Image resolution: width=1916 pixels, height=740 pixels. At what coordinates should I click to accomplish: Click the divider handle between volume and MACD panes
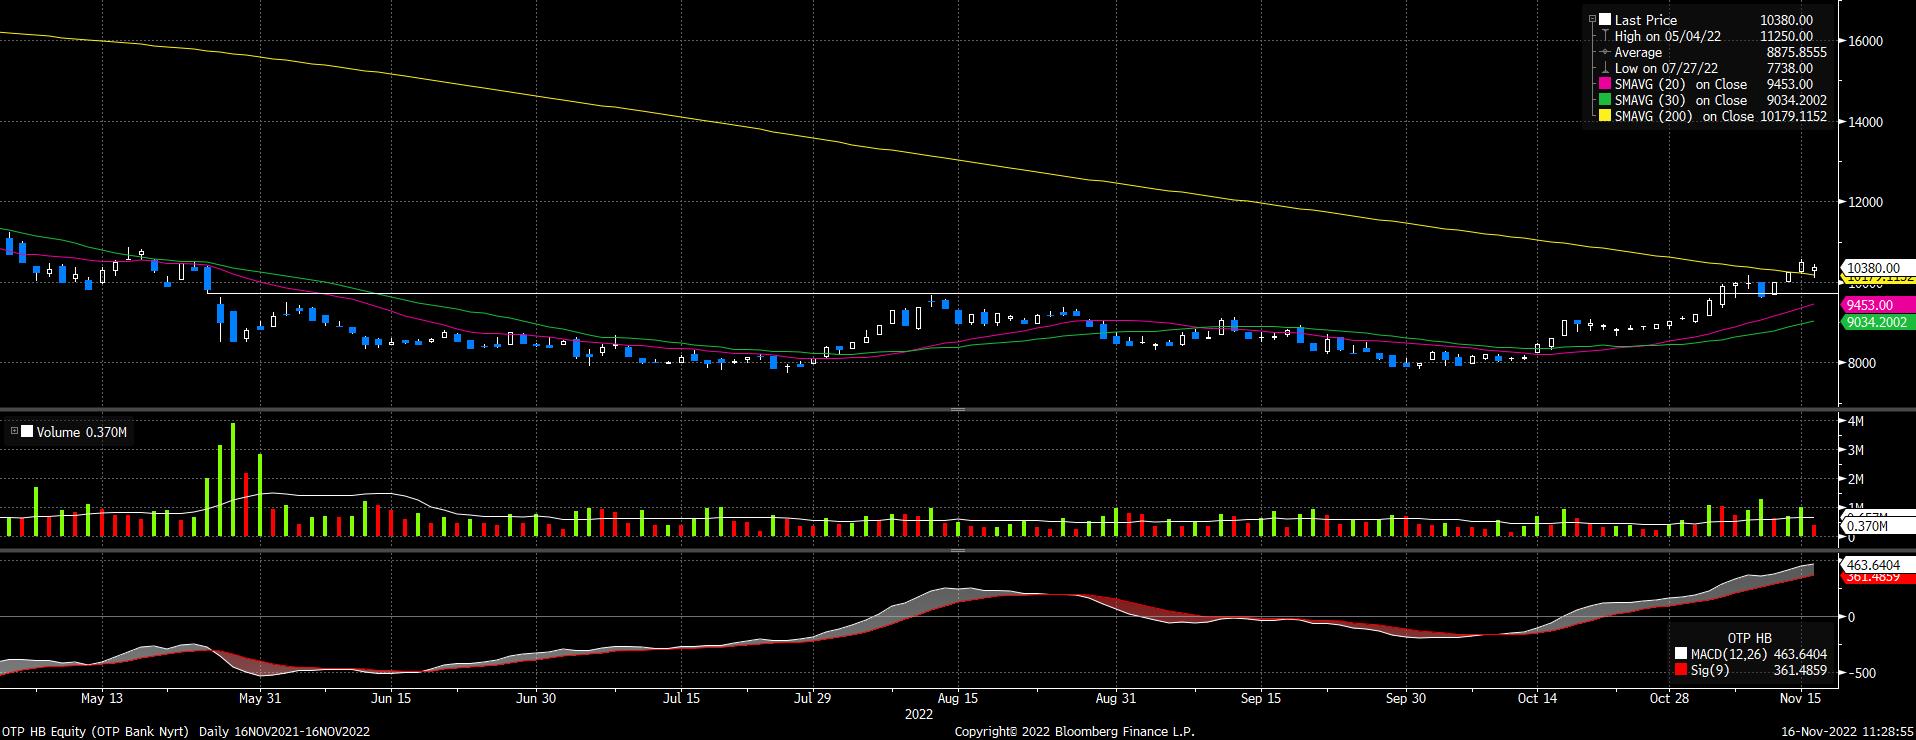click(957, 550)
